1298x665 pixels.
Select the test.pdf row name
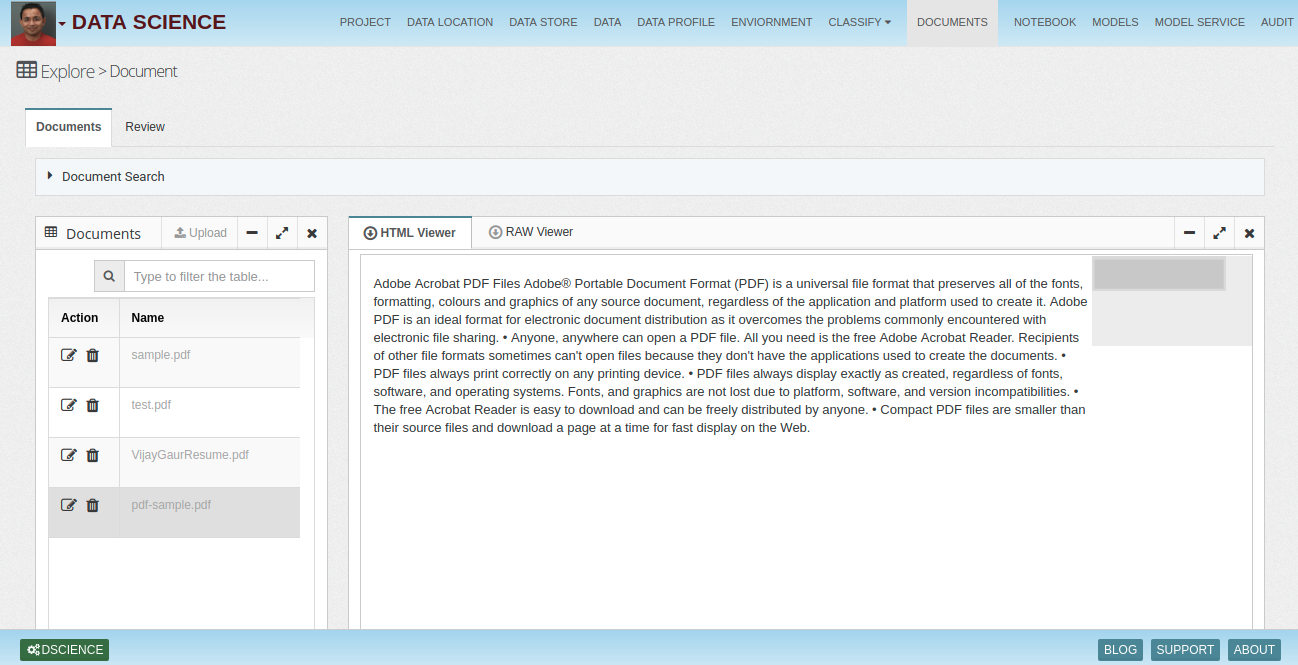tap(151, 405)
